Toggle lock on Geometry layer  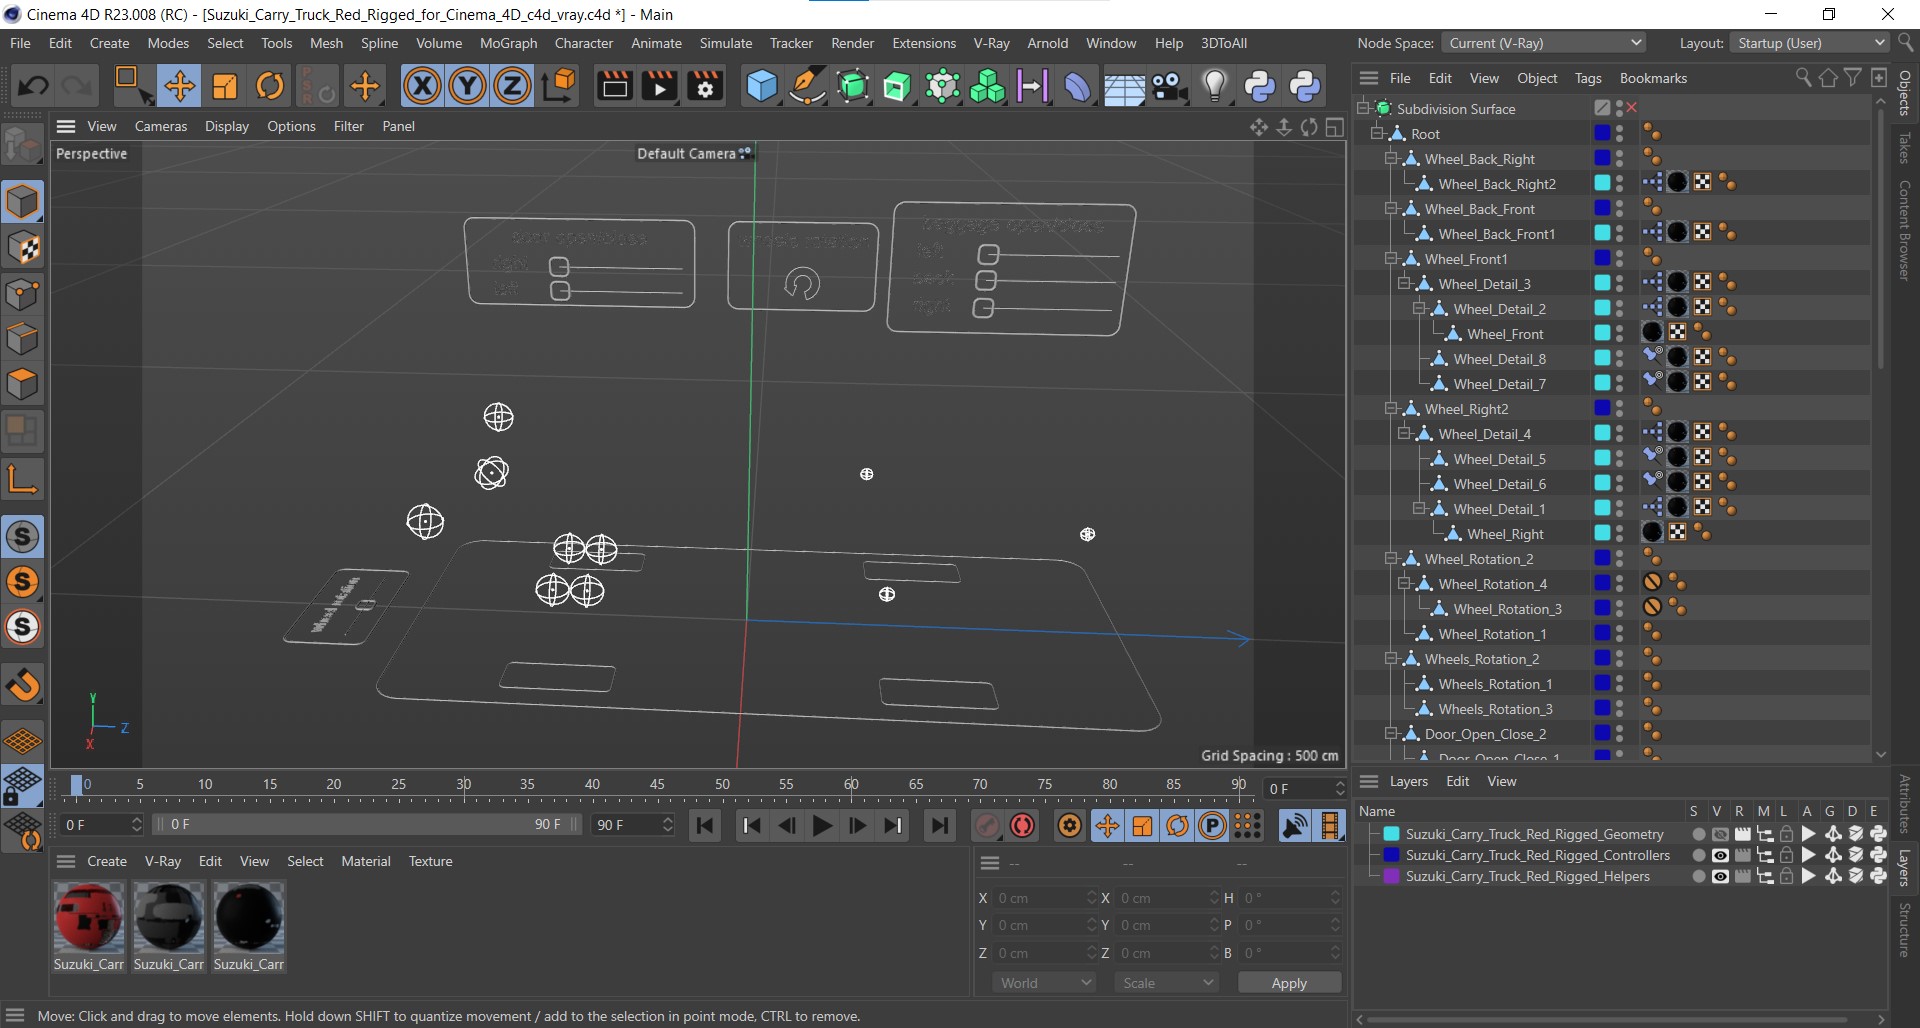[x=1787, y=835]
